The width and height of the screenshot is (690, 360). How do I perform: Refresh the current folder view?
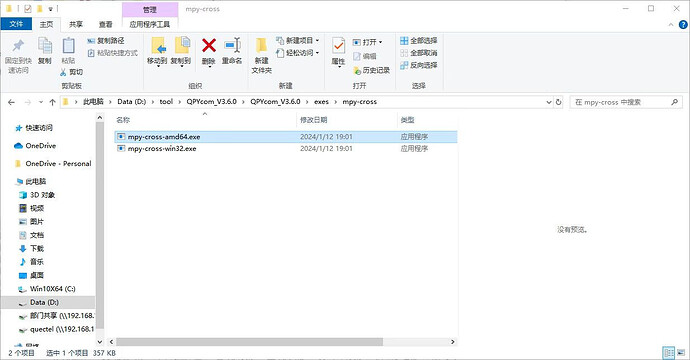[558, 102]
